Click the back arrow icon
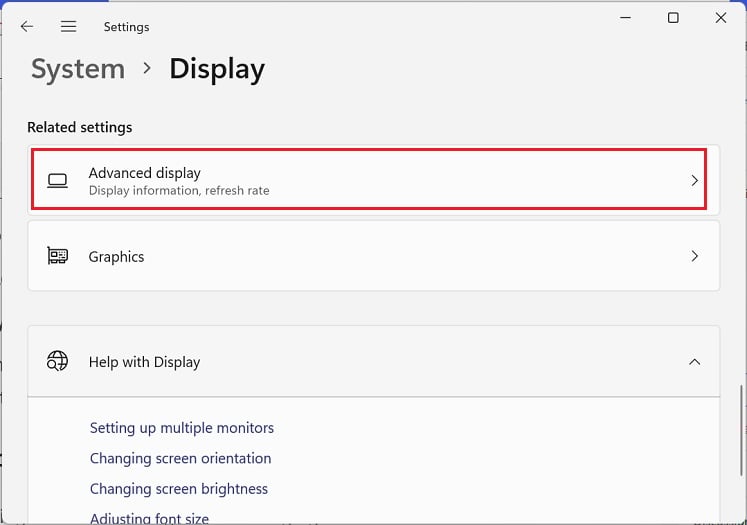747x525 pixels. tap(27, 27)
